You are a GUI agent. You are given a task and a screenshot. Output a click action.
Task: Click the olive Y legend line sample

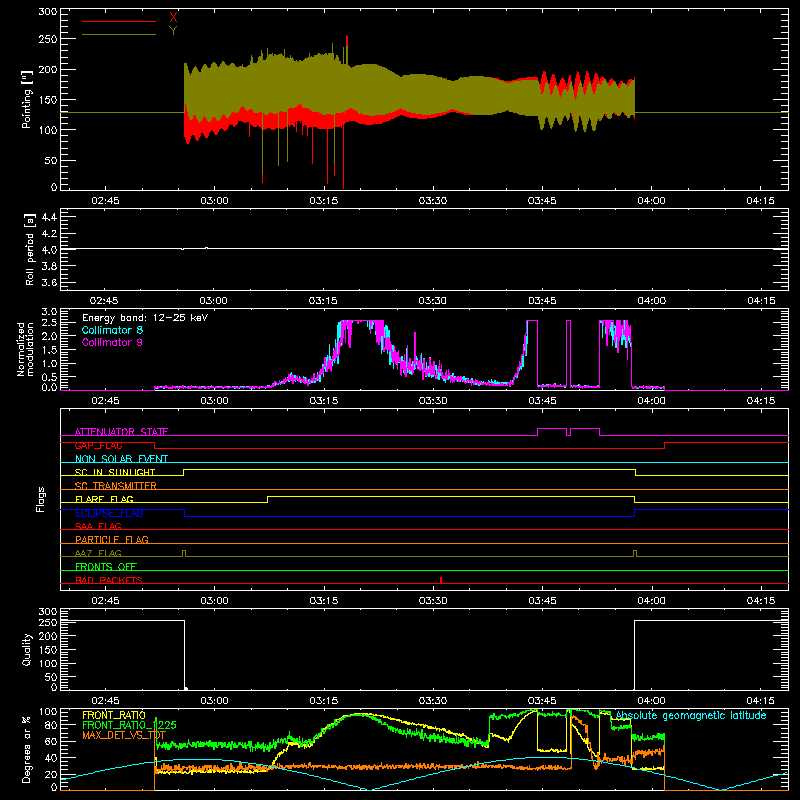(x=119, y=34)
